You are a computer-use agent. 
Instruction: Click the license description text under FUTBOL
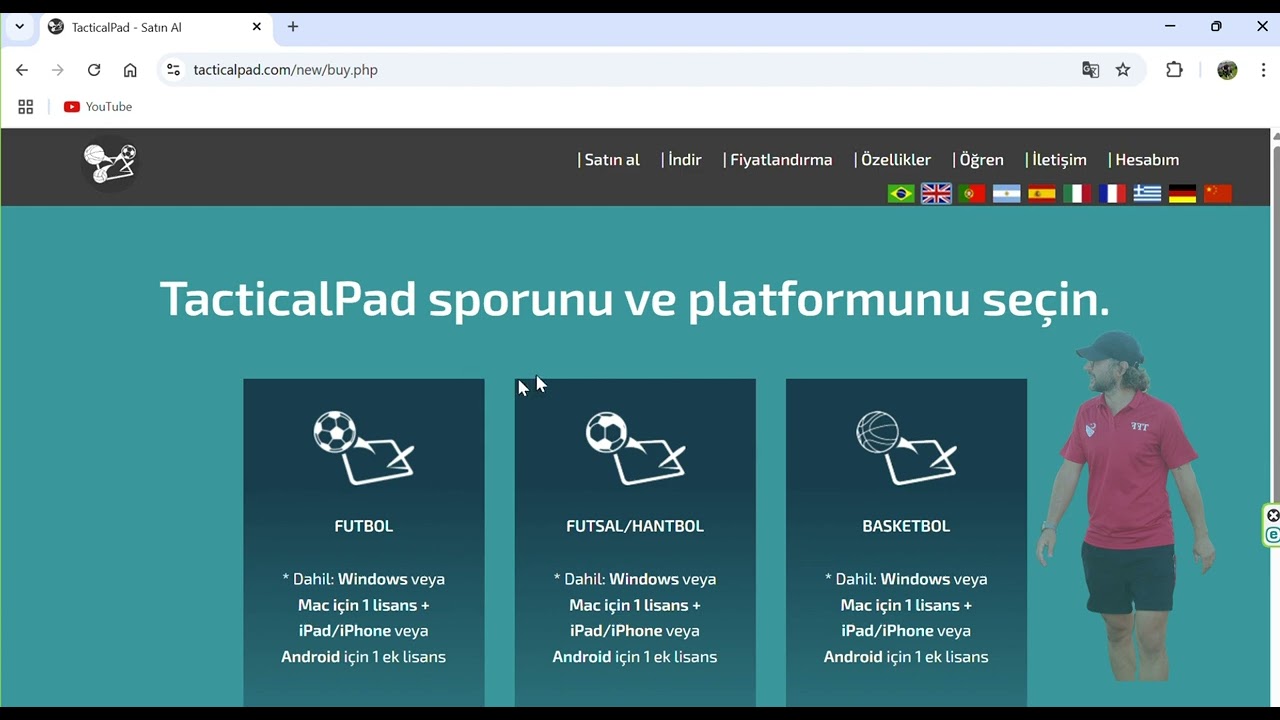363,618
